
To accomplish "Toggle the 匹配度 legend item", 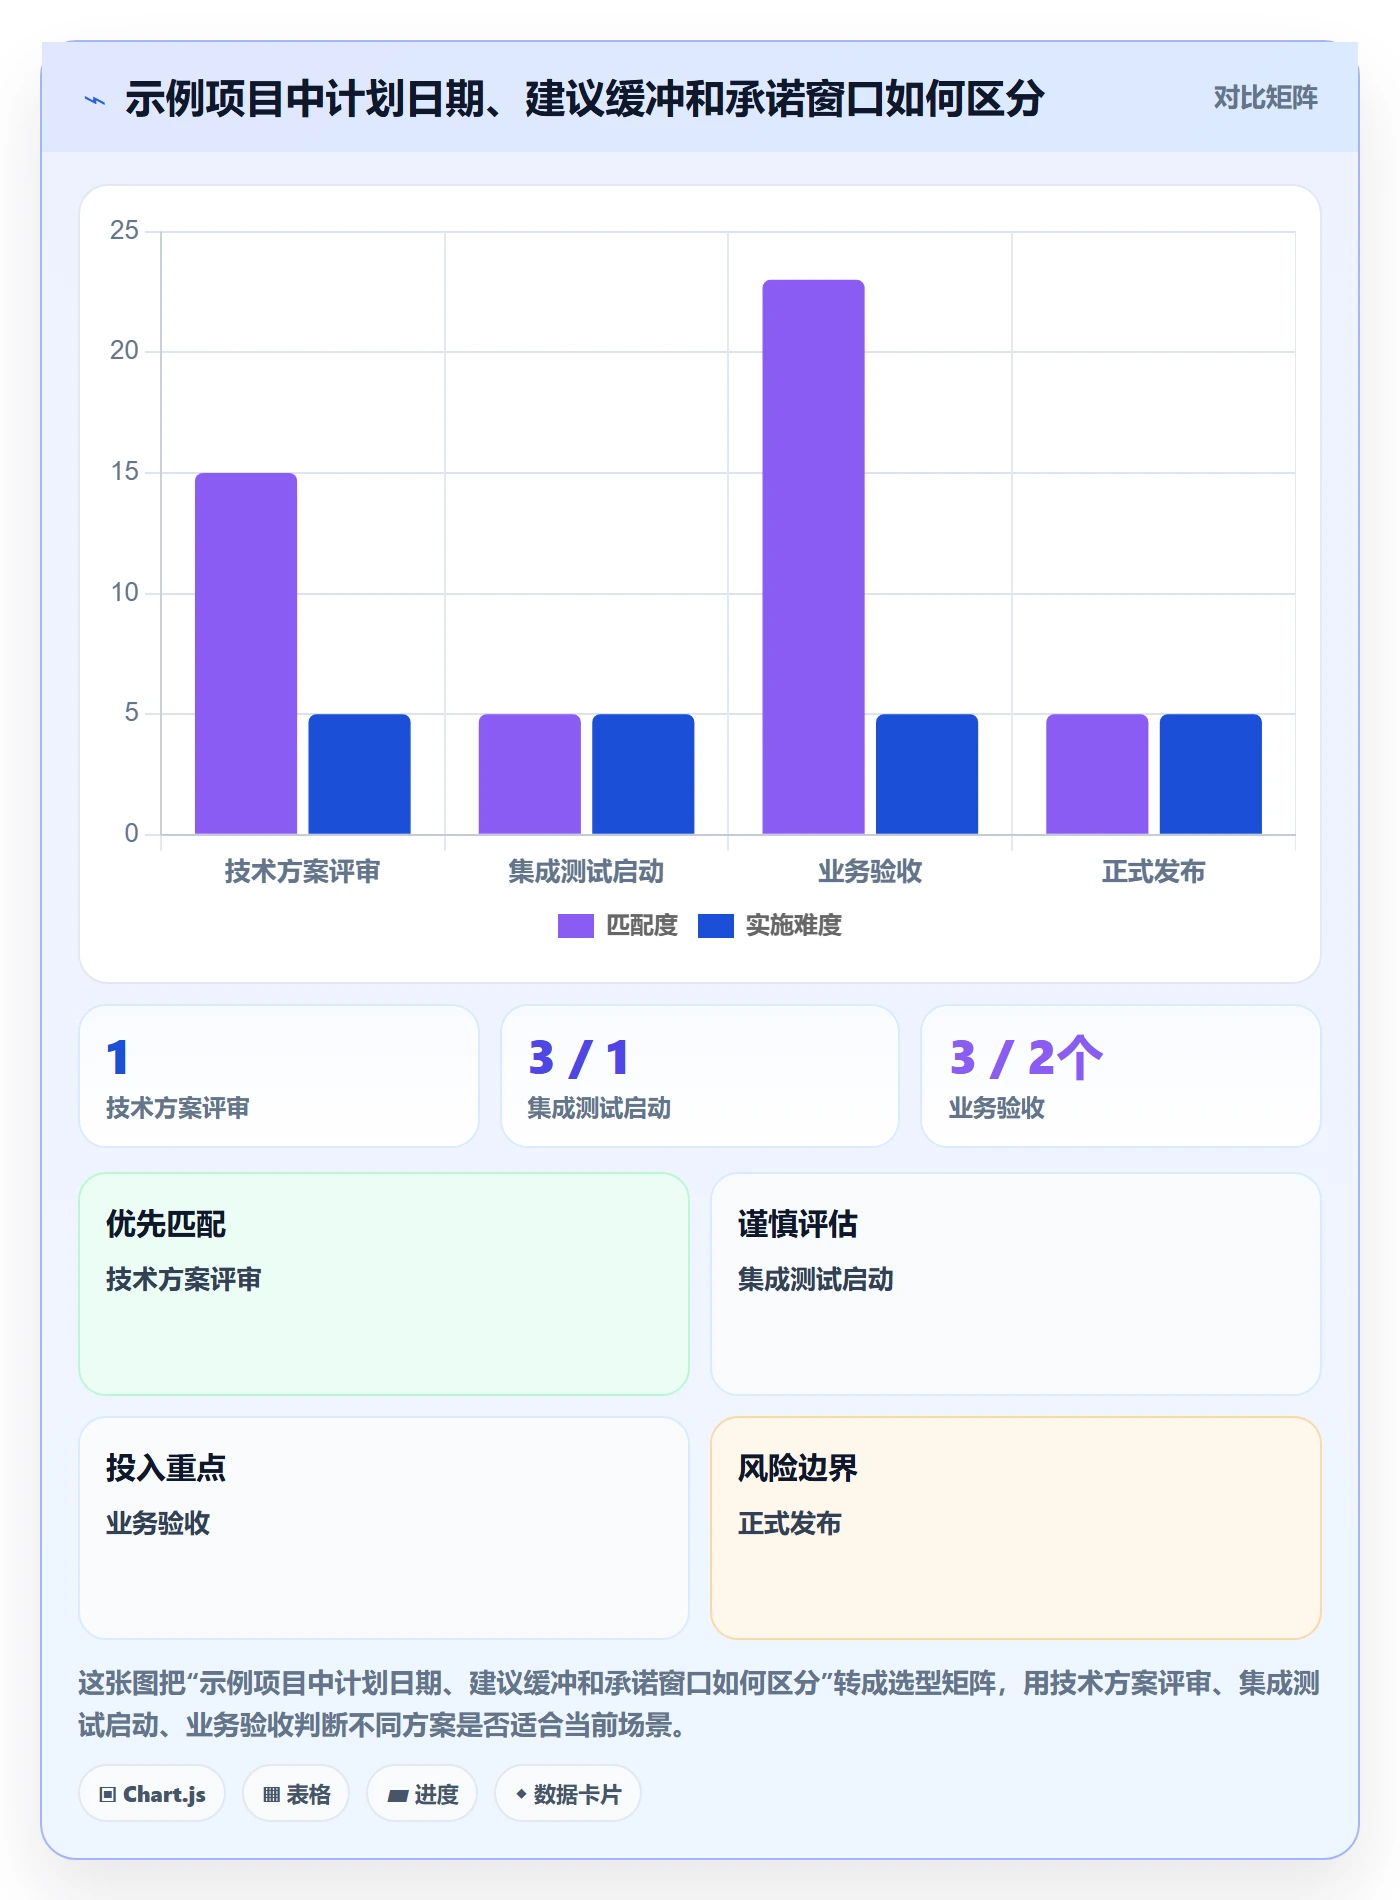I will (x=618, y=926).
